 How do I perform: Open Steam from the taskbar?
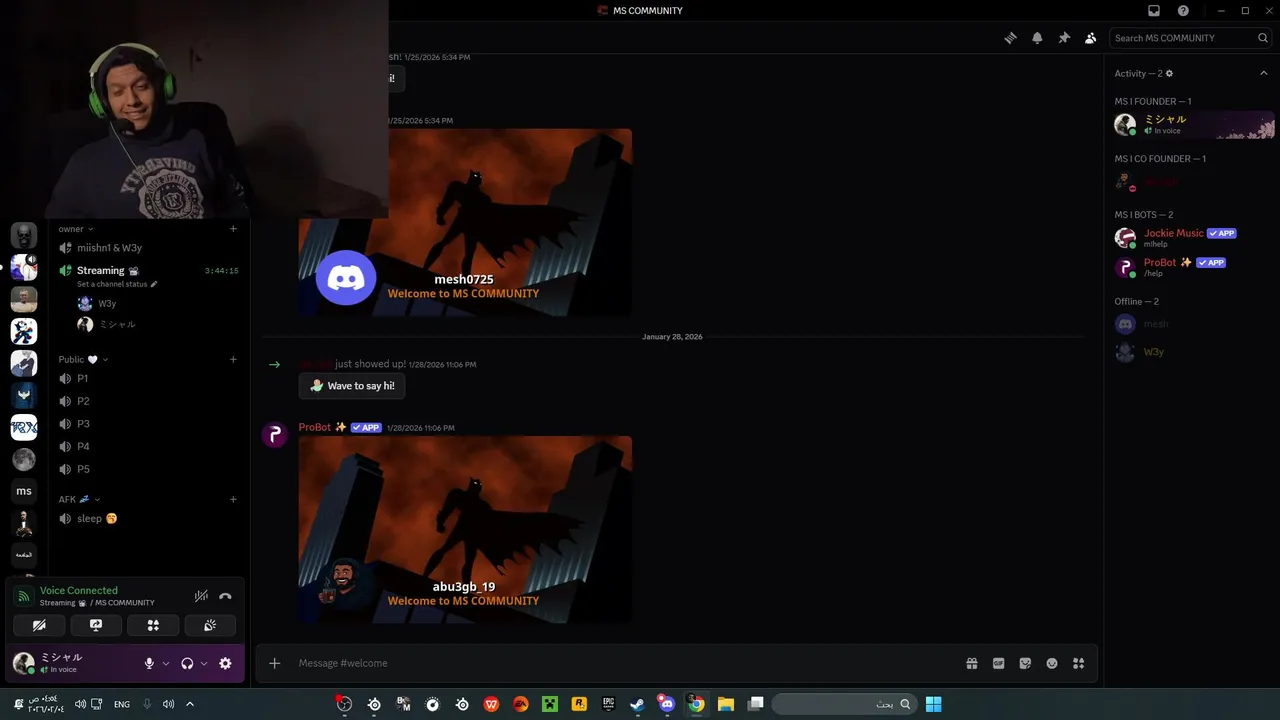click(x=637, y=704)
